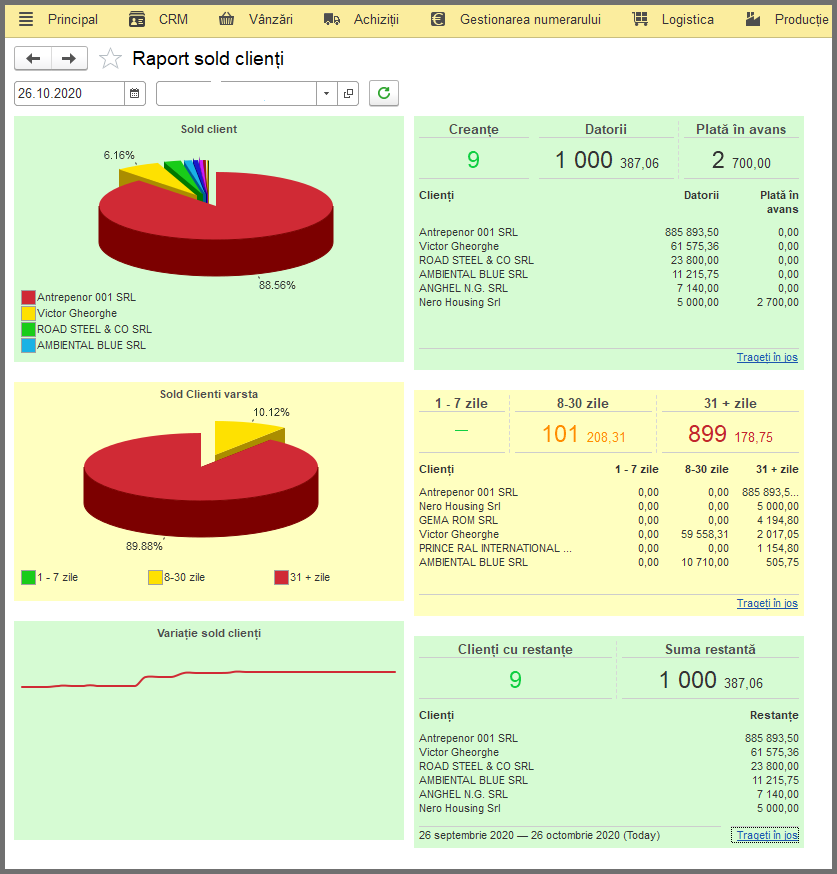Open the Logistica menu section

687,20
